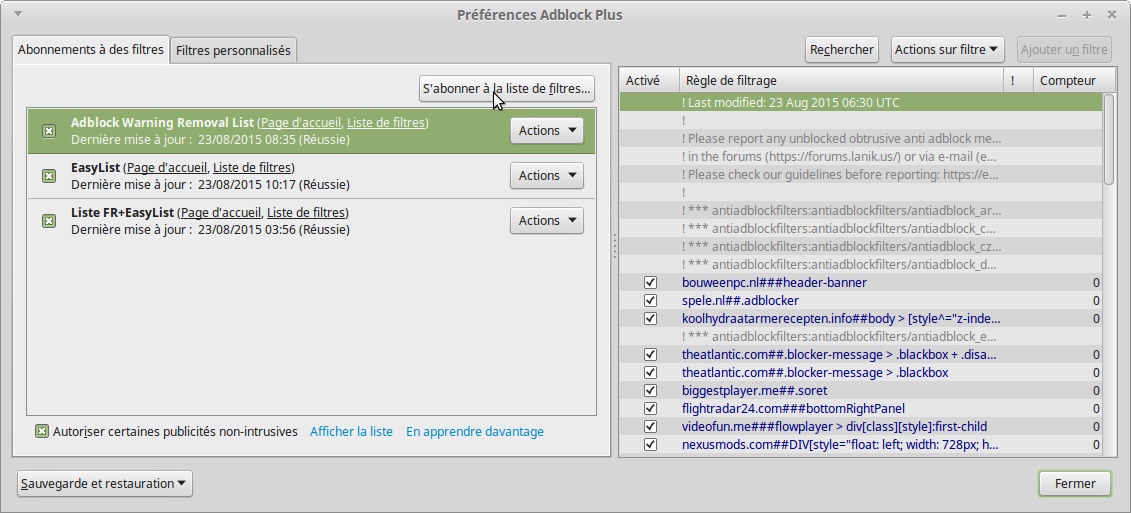
Task: Open Actions dropdown for EasyList
Action: click(x=547, y=175)
